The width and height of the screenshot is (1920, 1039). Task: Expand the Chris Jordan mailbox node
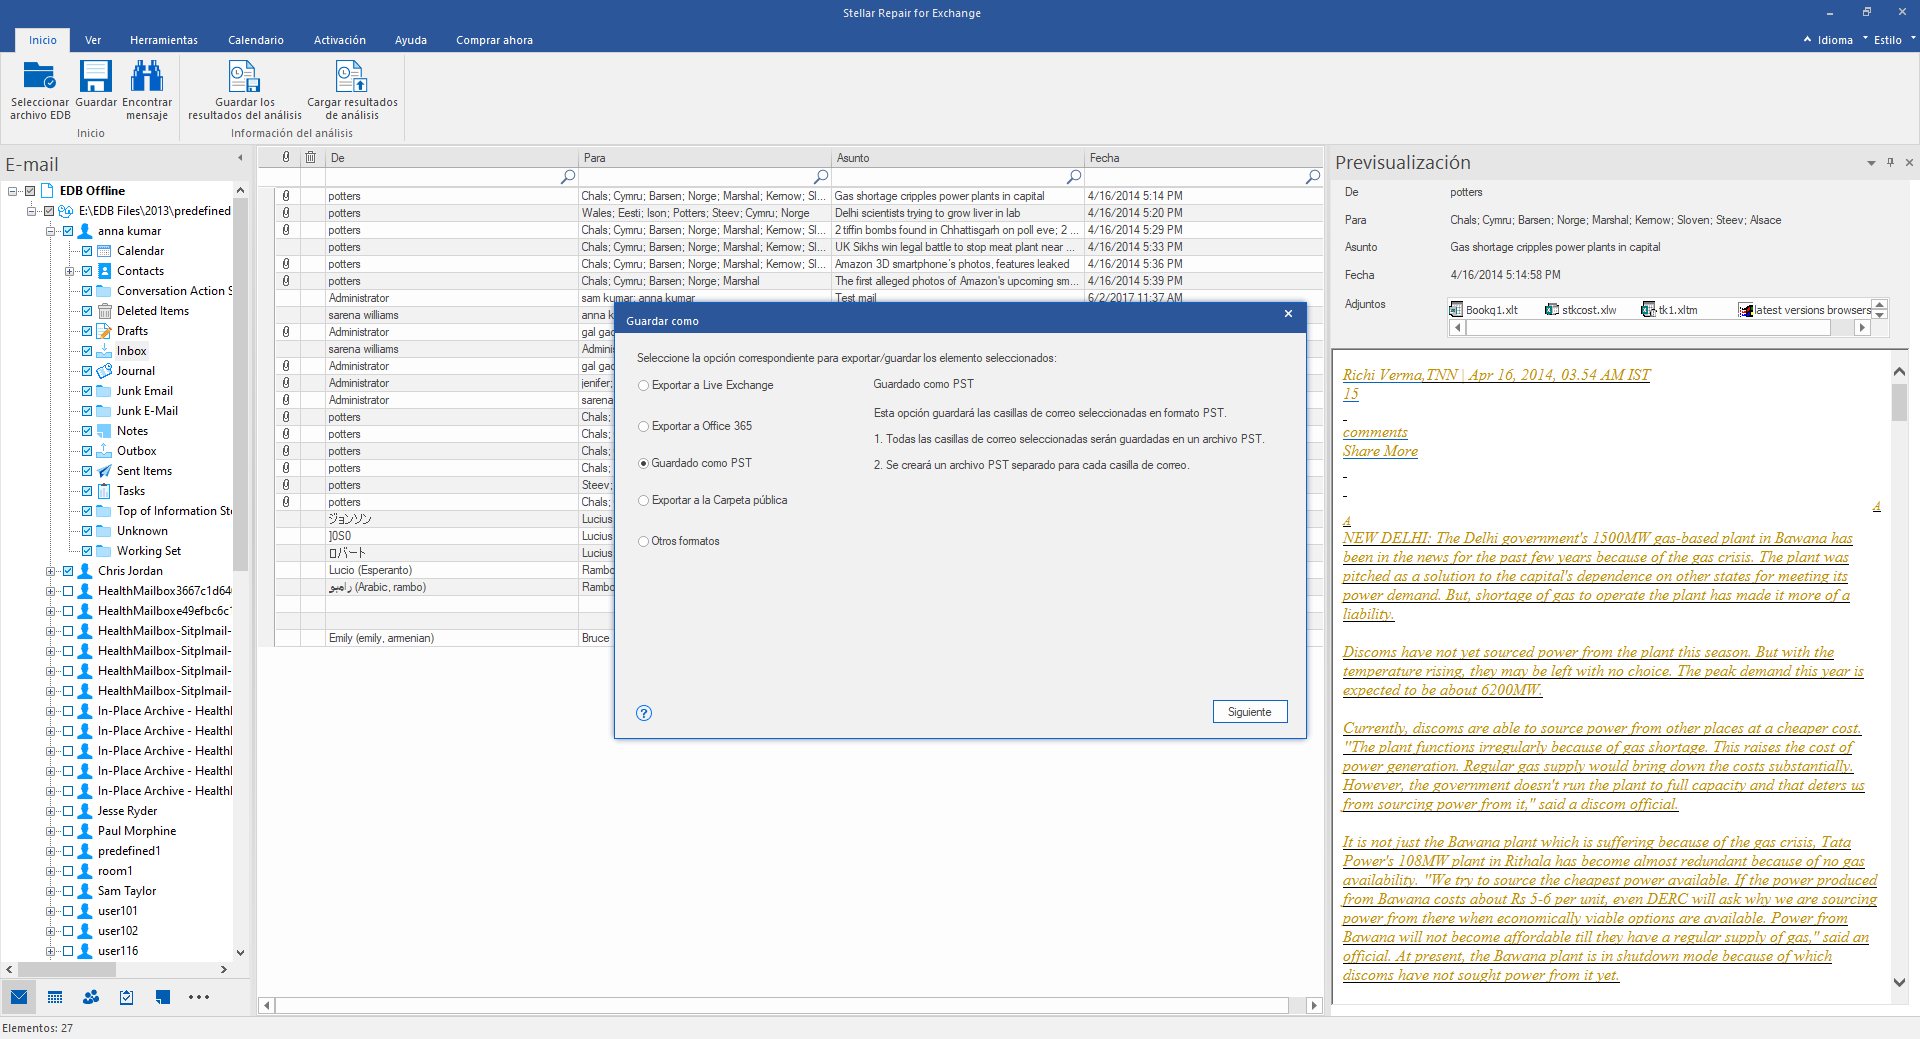coord(50,571)
